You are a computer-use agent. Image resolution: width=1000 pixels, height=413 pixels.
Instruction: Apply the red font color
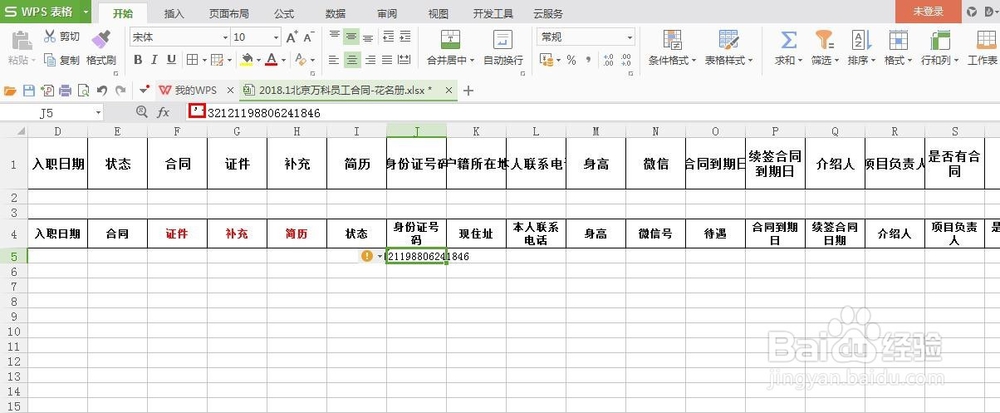[272, 60]
